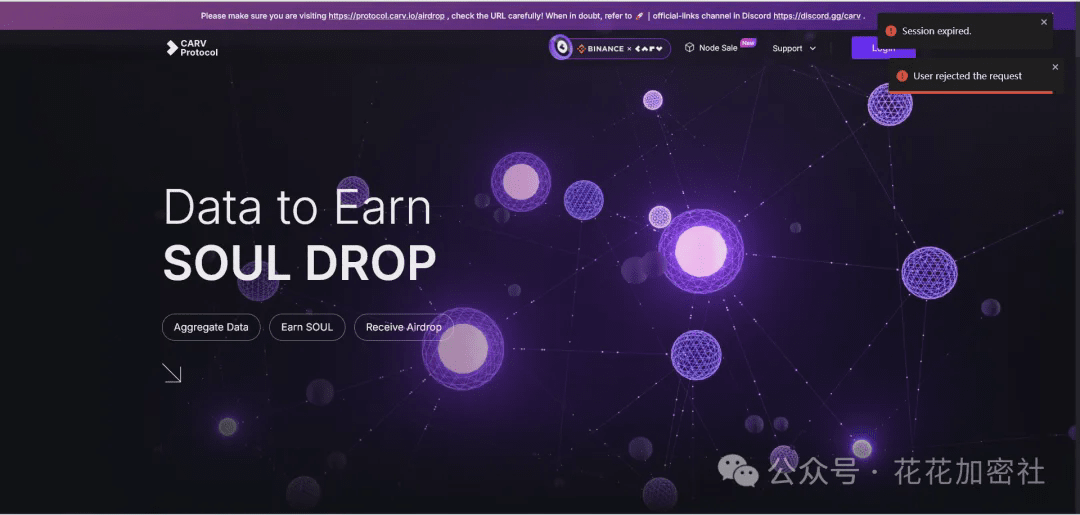The image size is (1080, 515).
Task: Click the SOUL DROP heading text
Action: tap(300, 262)
